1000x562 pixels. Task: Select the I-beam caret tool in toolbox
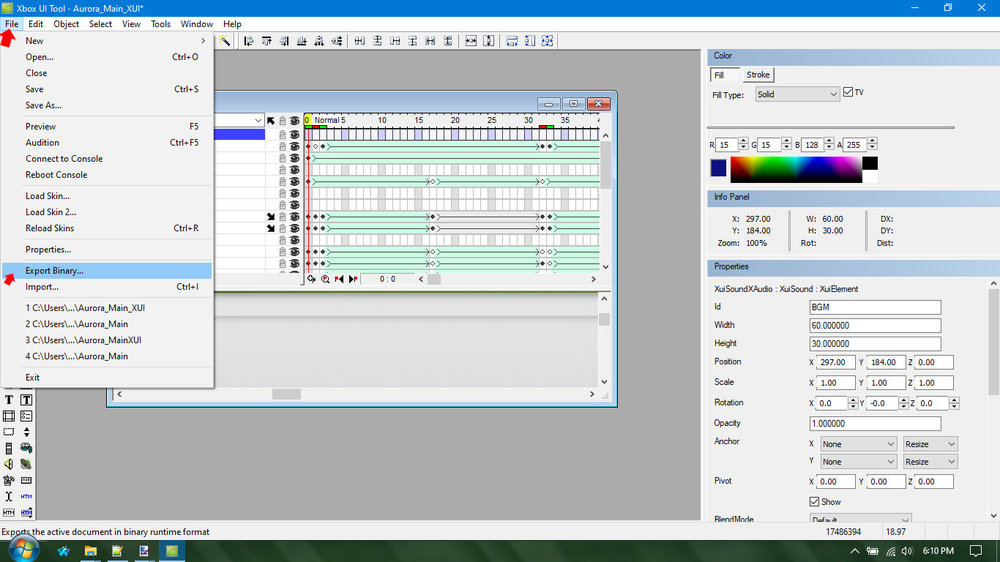(9, 496)
